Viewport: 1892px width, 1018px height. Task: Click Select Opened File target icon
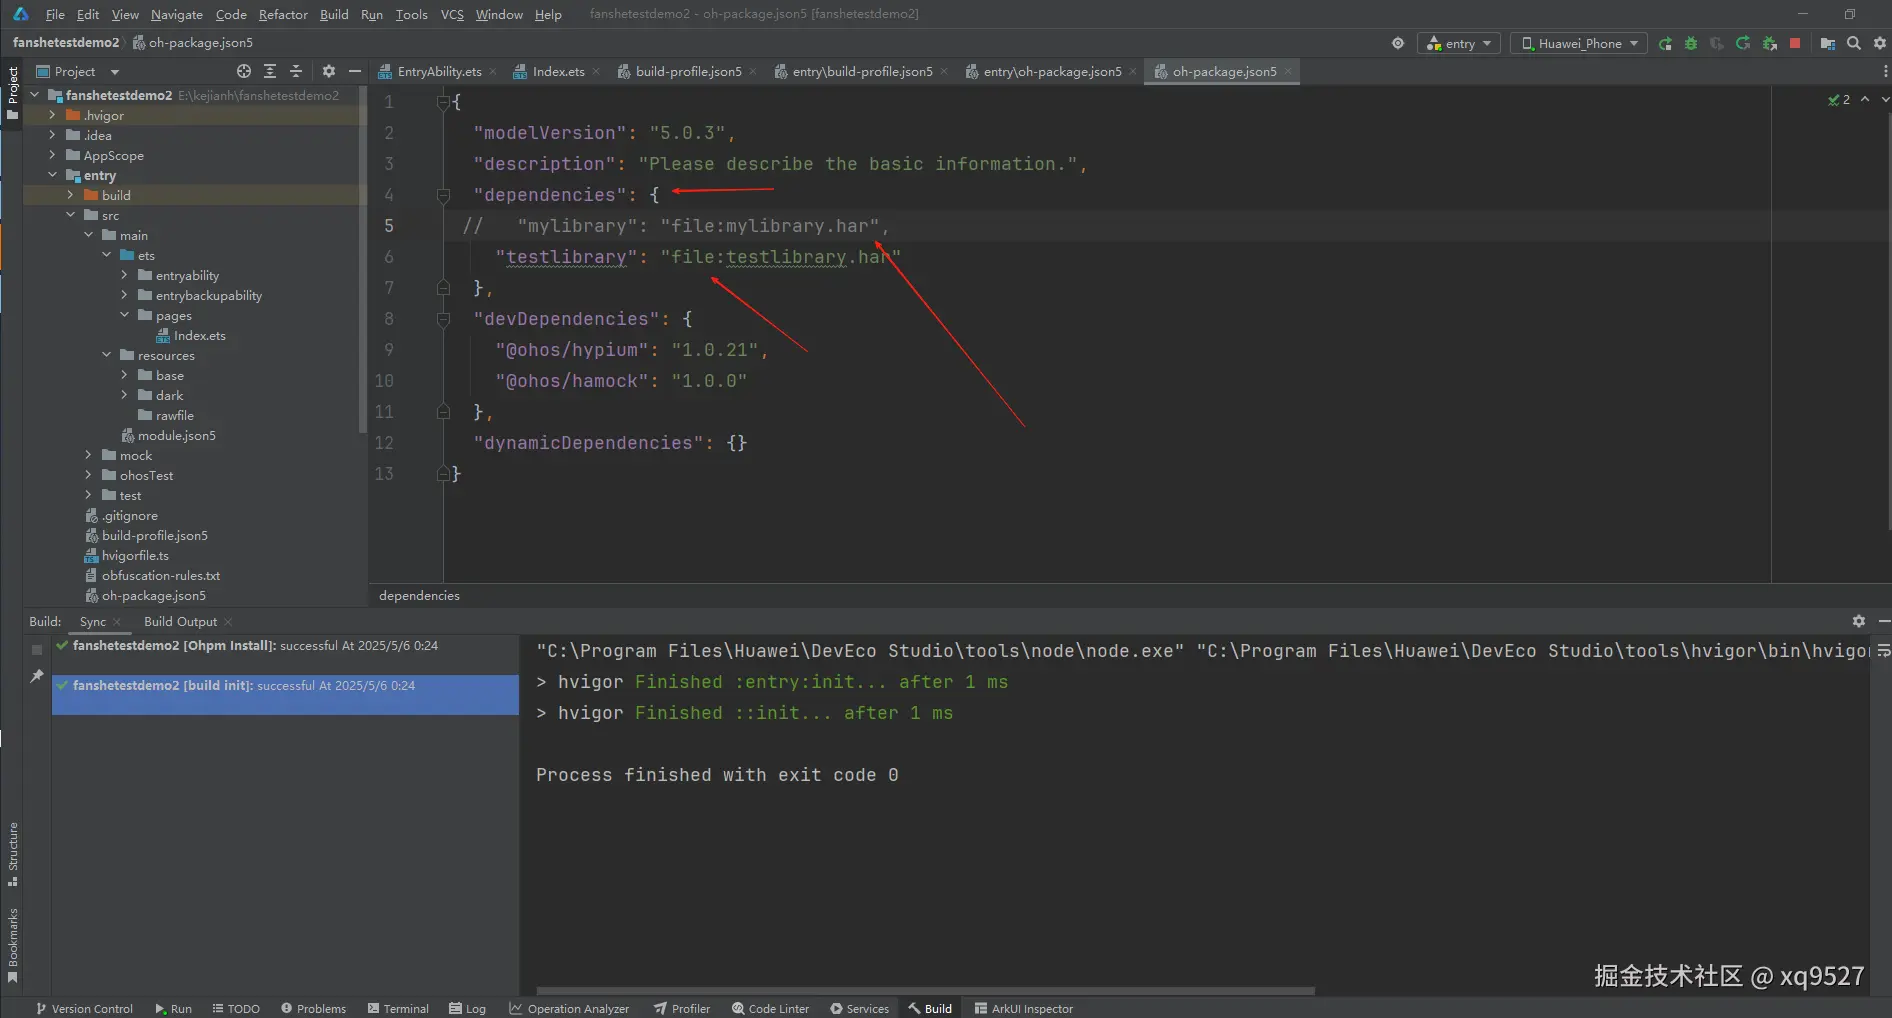coord(244,72)
